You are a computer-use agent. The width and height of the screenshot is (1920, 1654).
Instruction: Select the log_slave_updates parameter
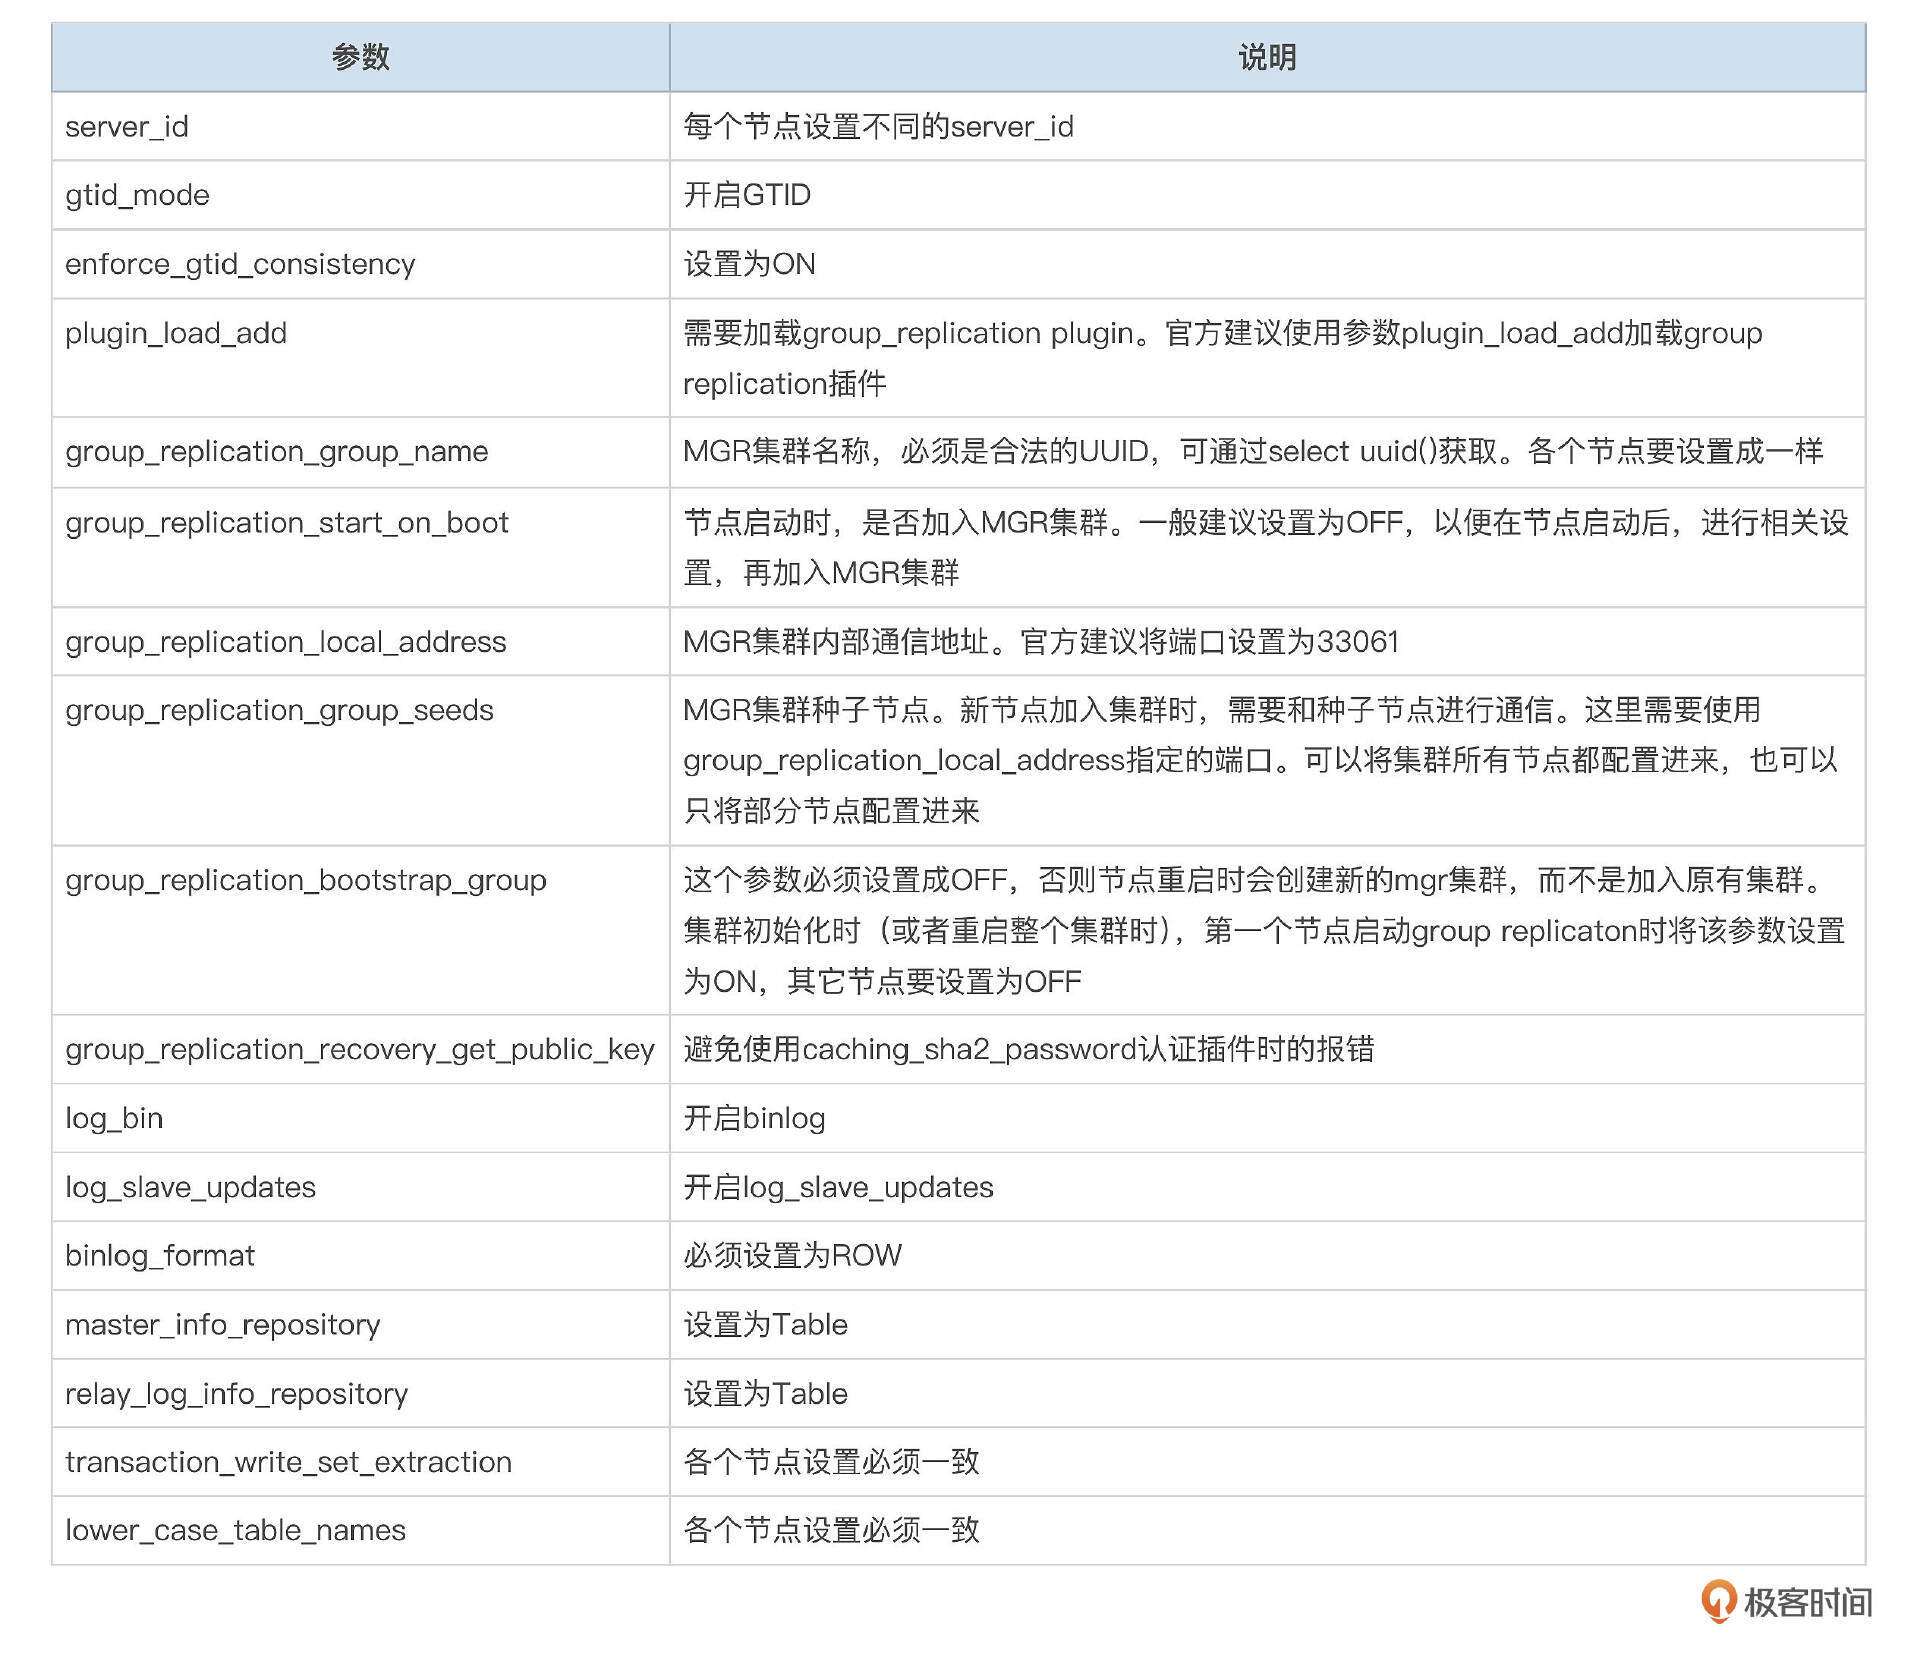tap(190, 1188)
